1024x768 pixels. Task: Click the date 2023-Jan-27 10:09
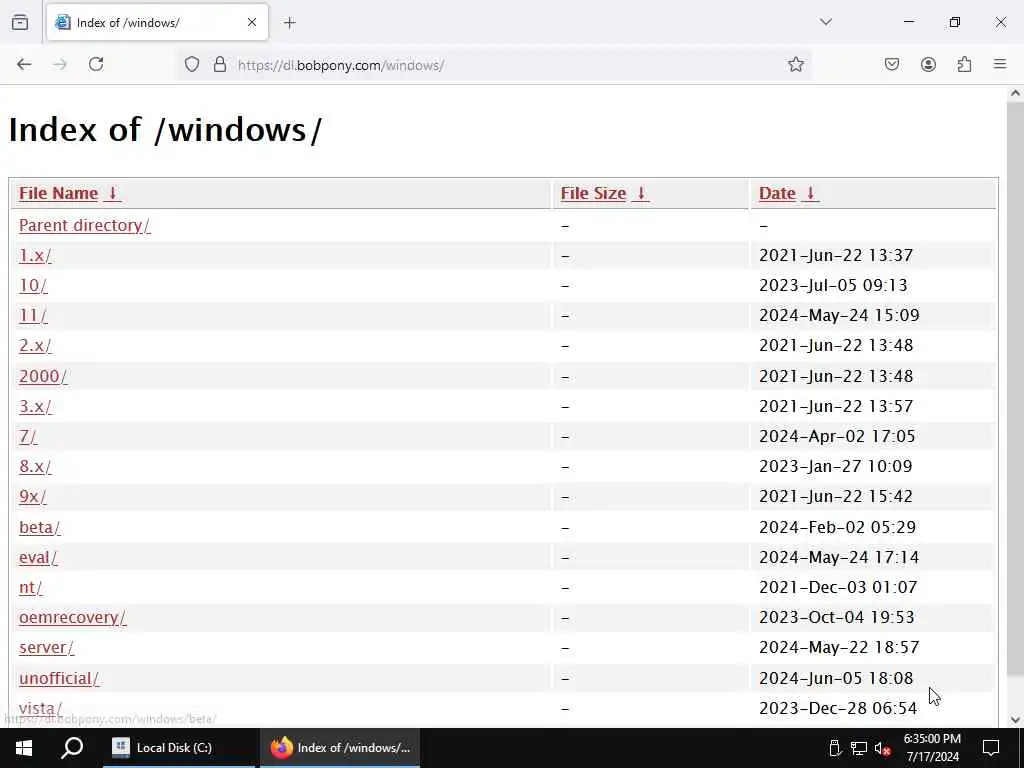coord(835,466)
